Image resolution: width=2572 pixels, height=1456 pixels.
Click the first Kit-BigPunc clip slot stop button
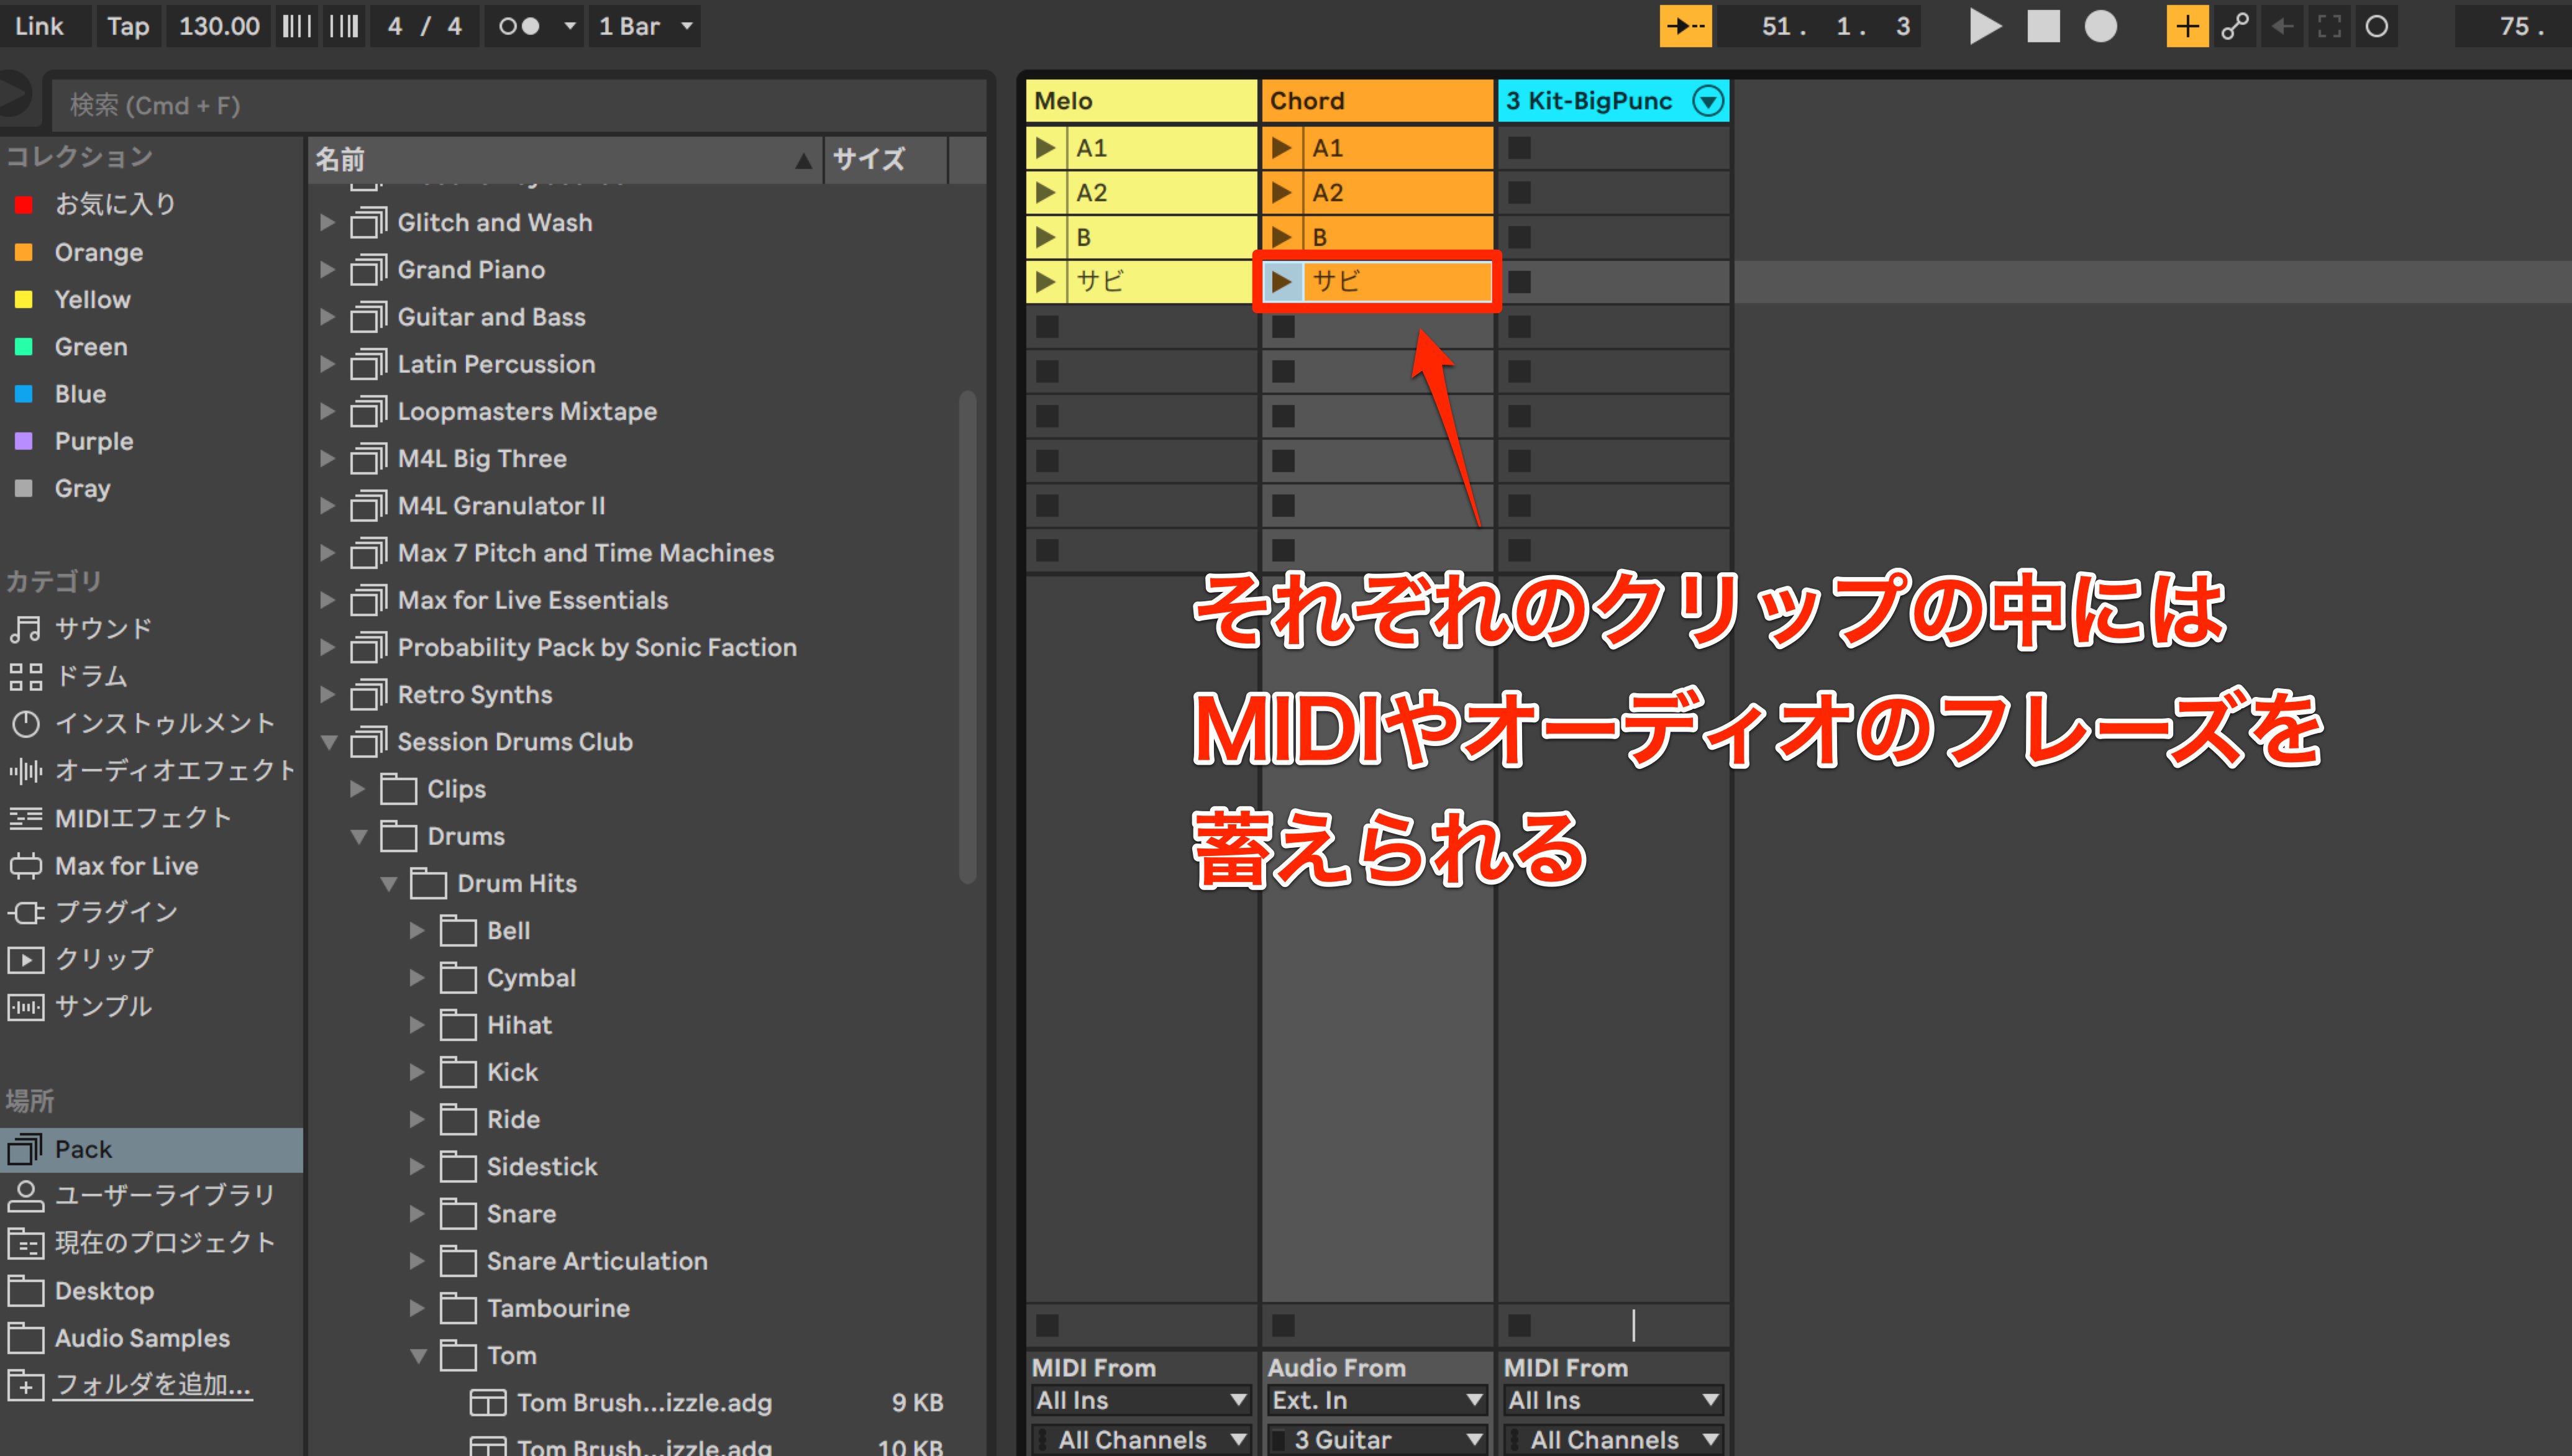pos(1519,148)
